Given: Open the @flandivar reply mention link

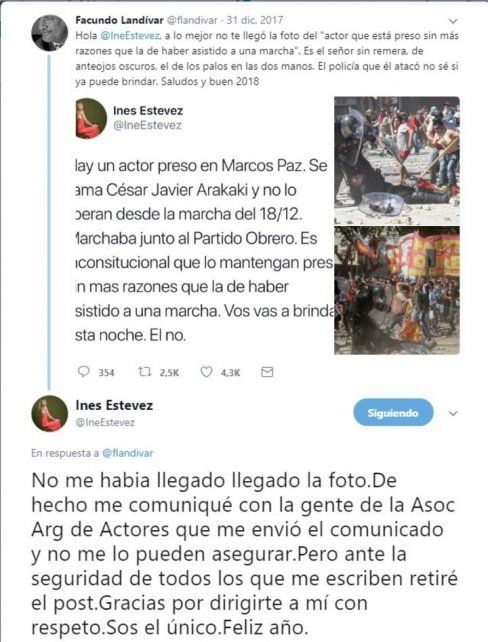Looking at the screenshot, I should [x=127, y=453].
